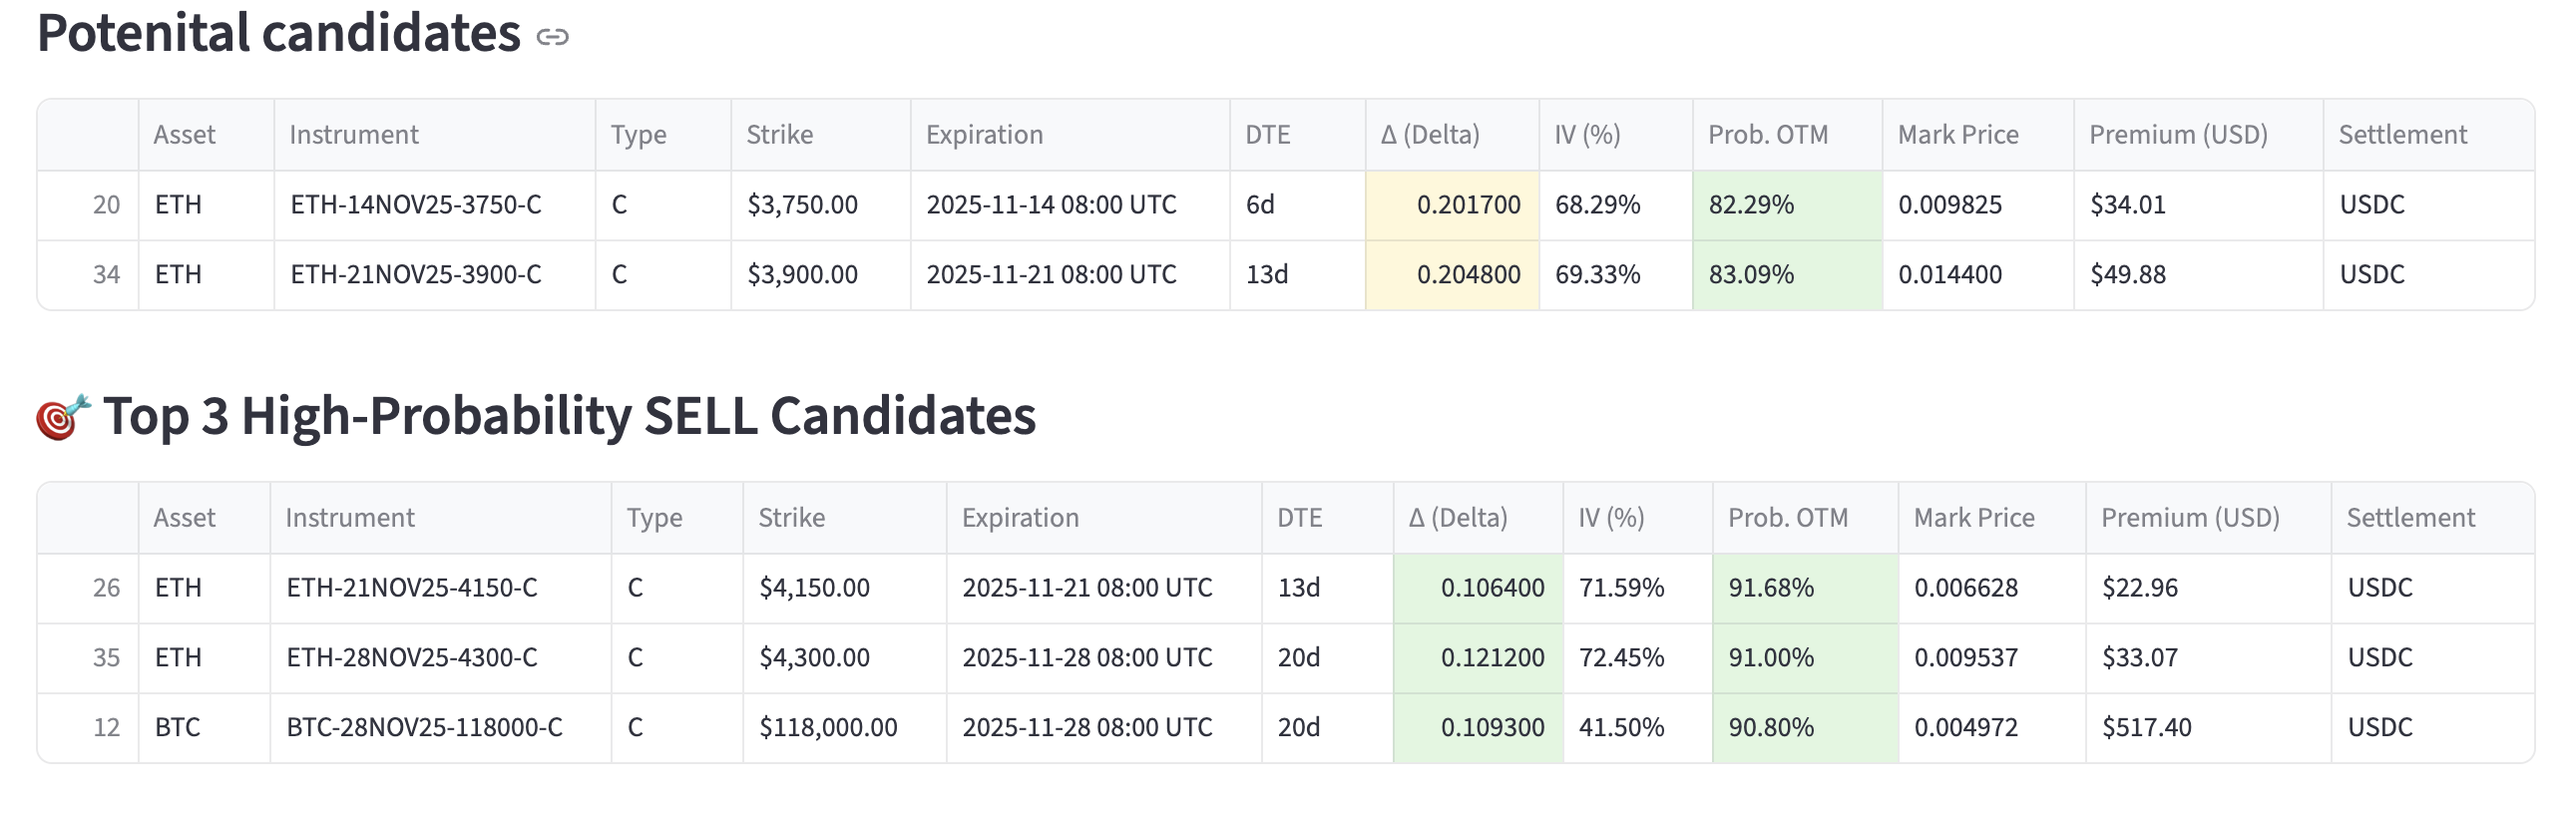Select the ETH-21NOV25-3900-C instrument cell

click(415, 275)
